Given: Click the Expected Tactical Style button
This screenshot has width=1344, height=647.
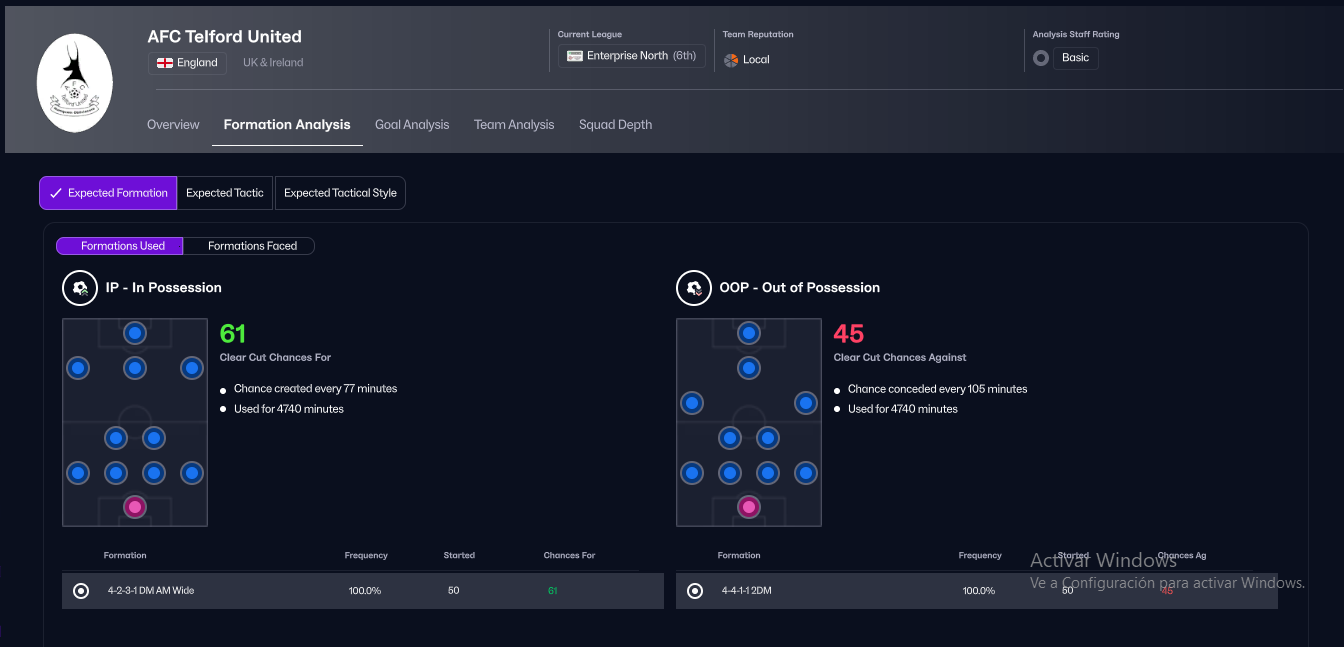Looking at the screenshot, I should pos(340,193).
